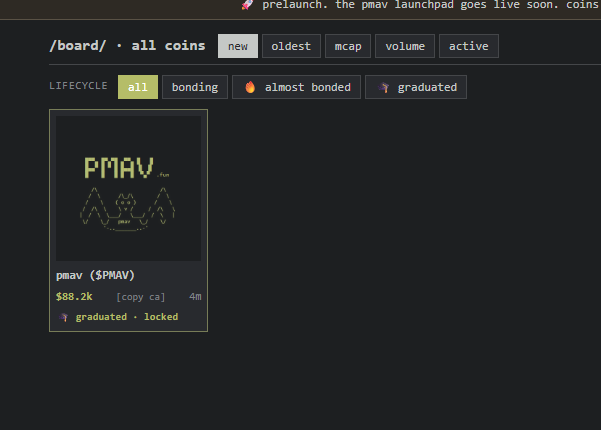
Task: Sort coins by mcap
Action: (348, 46)
